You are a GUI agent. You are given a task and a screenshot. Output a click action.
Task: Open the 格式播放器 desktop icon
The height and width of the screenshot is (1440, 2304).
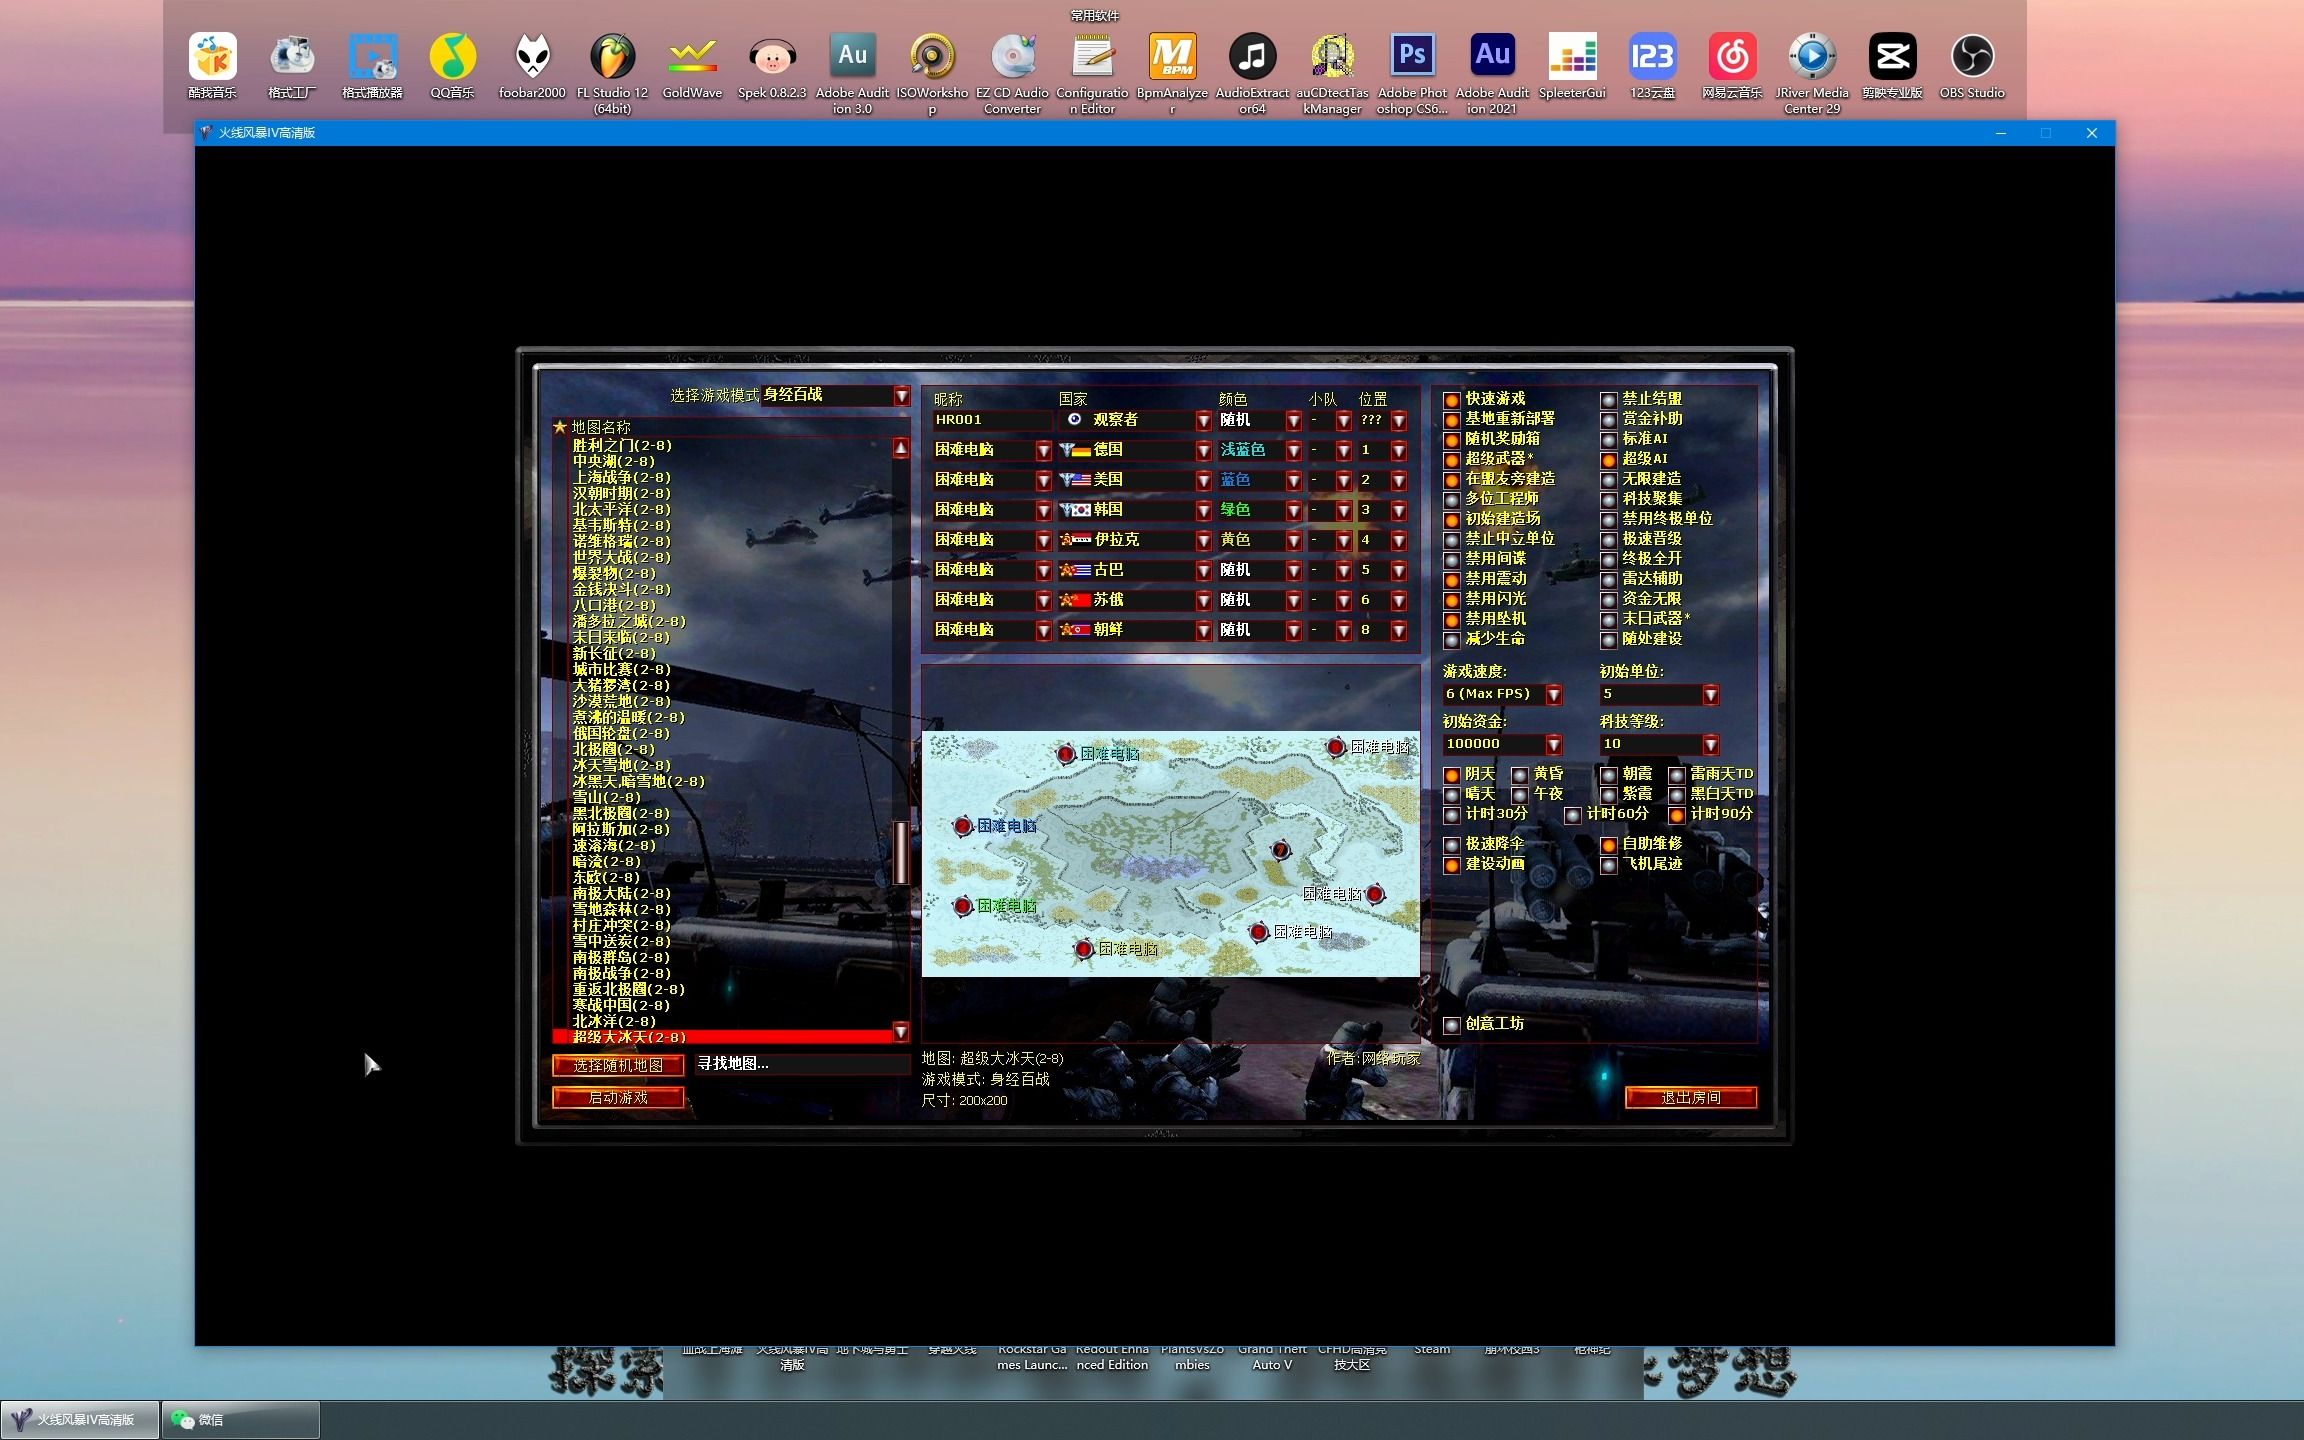[372, 66]
